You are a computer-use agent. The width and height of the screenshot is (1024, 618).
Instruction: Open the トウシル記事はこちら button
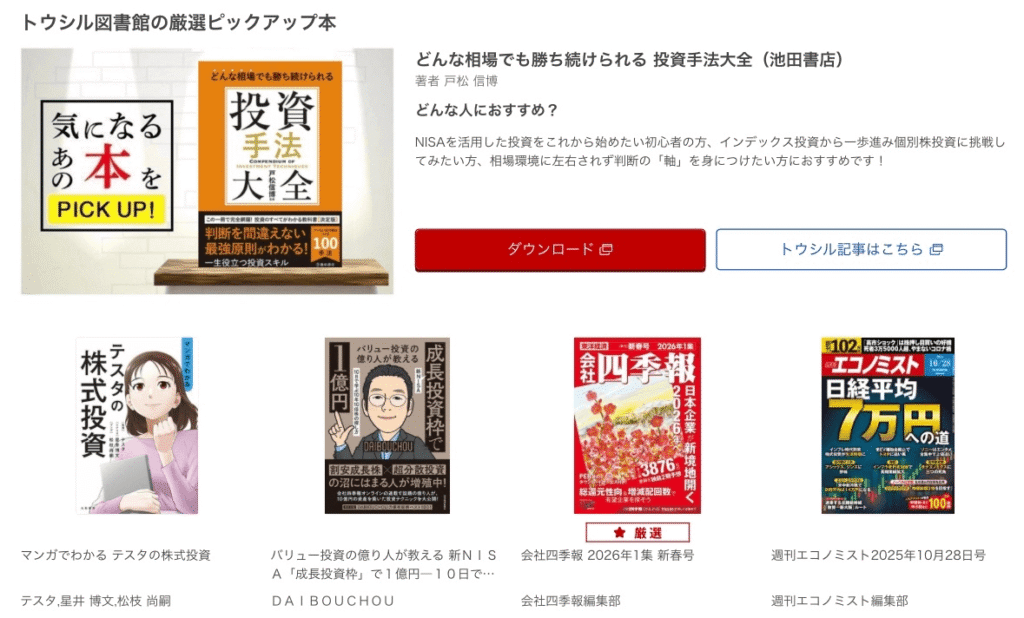click(861, 249)
